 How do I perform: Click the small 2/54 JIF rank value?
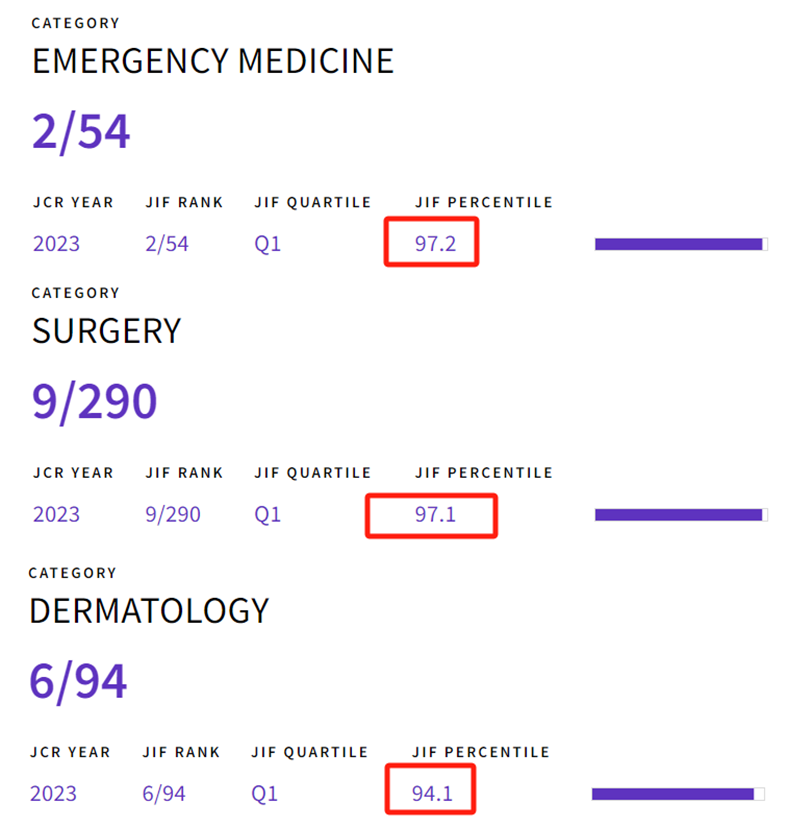(167, 244)
